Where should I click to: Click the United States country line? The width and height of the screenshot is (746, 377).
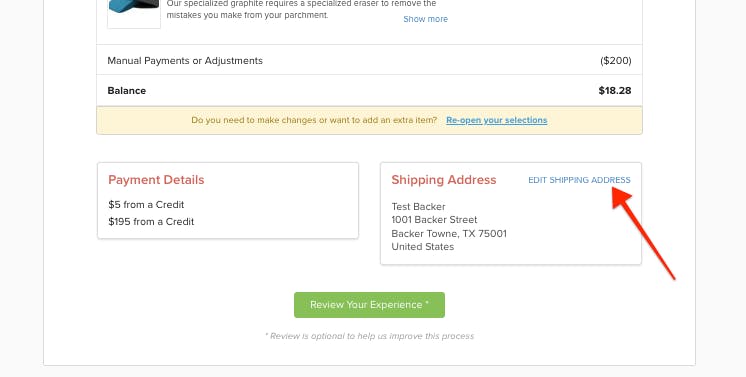click(x=423, y=247)
